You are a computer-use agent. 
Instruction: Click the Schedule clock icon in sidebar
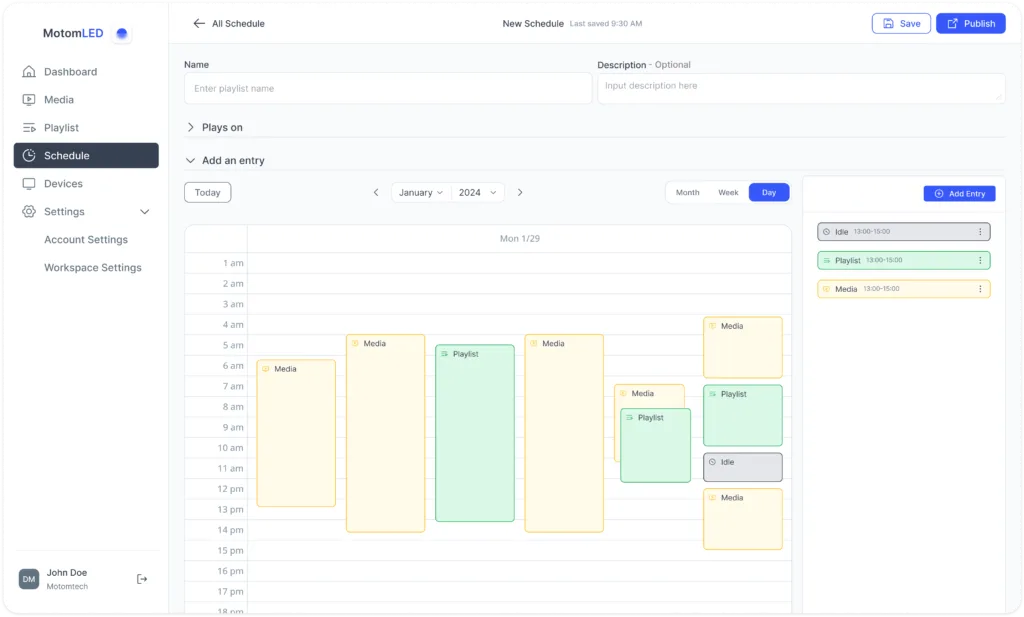click(x=31, y=155)
